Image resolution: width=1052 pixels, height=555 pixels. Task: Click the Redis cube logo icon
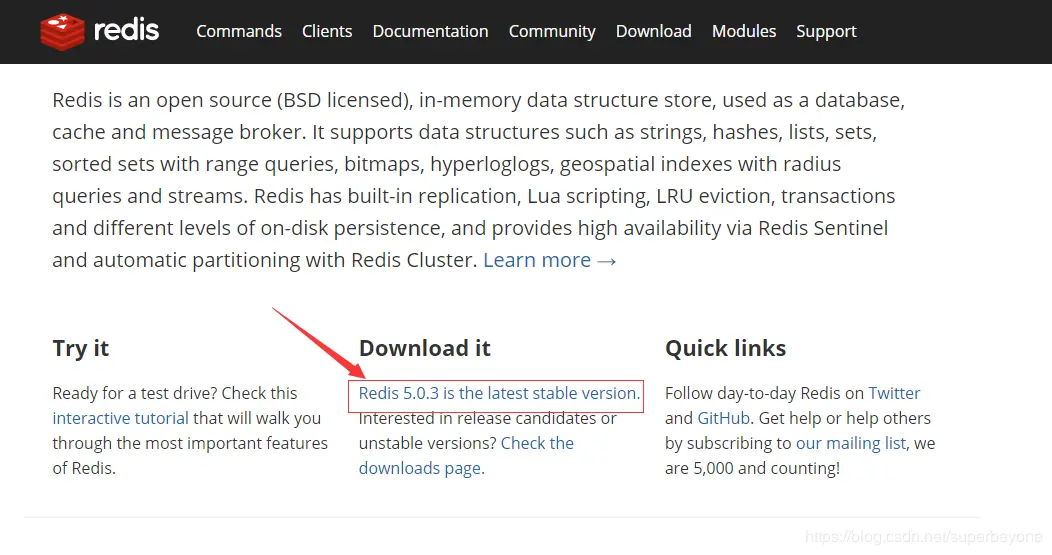[x=63, y=31]
